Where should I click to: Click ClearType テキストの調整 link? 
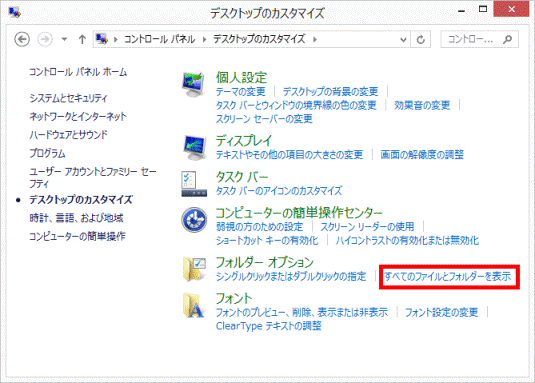click(269, 326)
